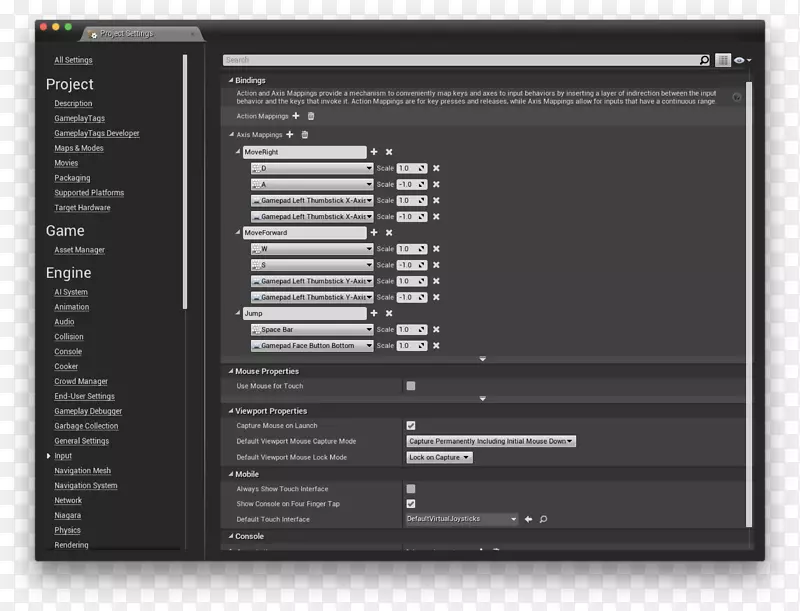Viewport: 800px width, 611px height.
Task: Click the settings panel vertical scrollbar
Action: click(x=748, y=304)
